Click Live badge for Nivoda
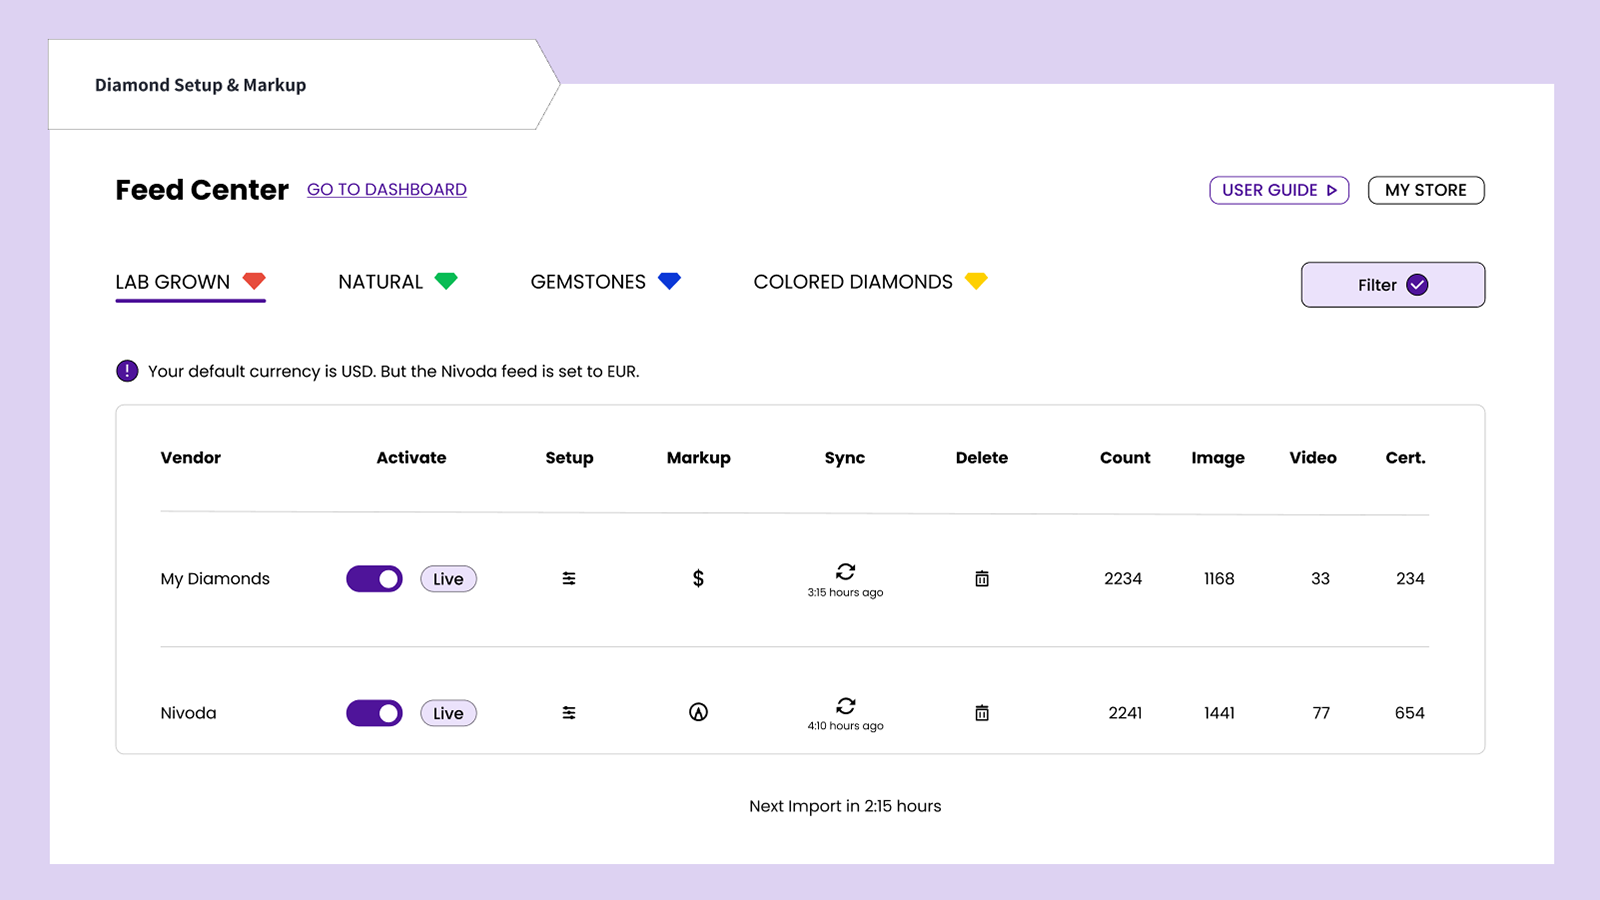The height and width of the screenshot is (900, 1600). click(448, 713)
